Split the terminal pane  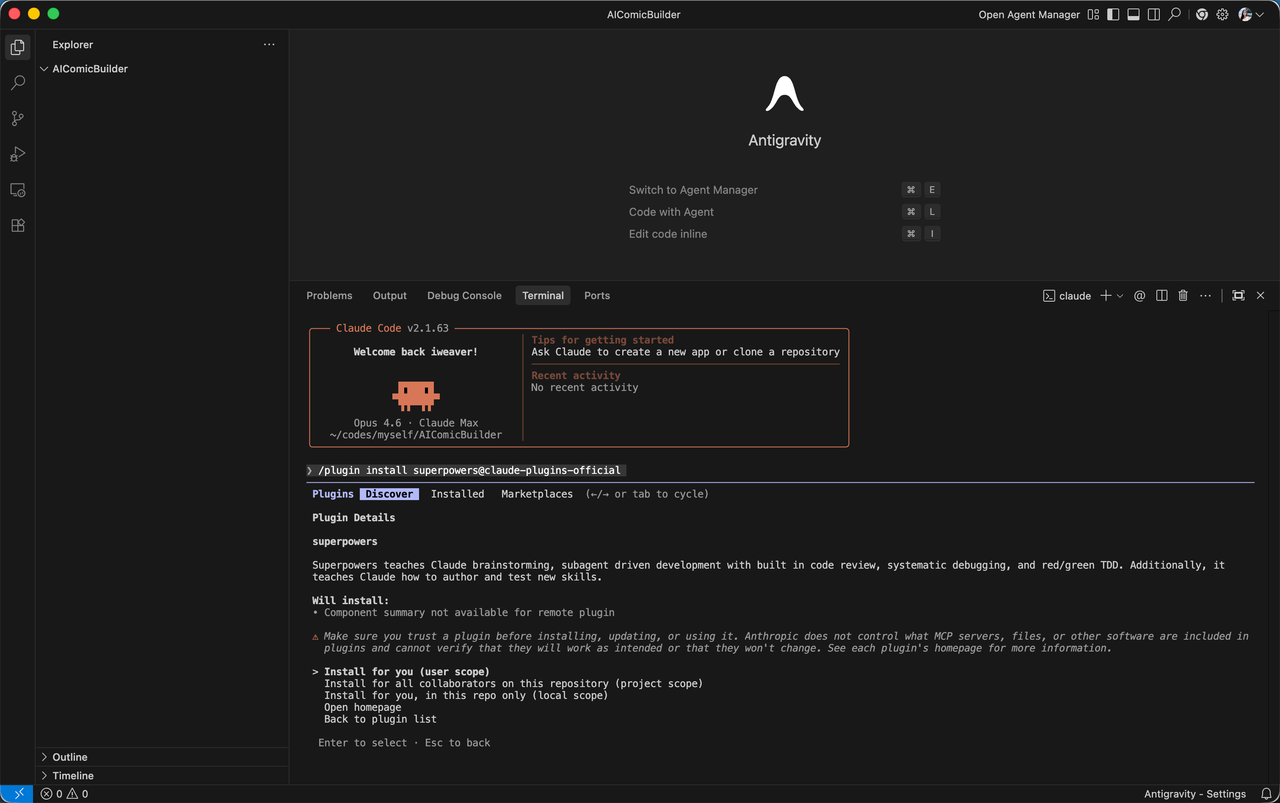[1162, 296]
